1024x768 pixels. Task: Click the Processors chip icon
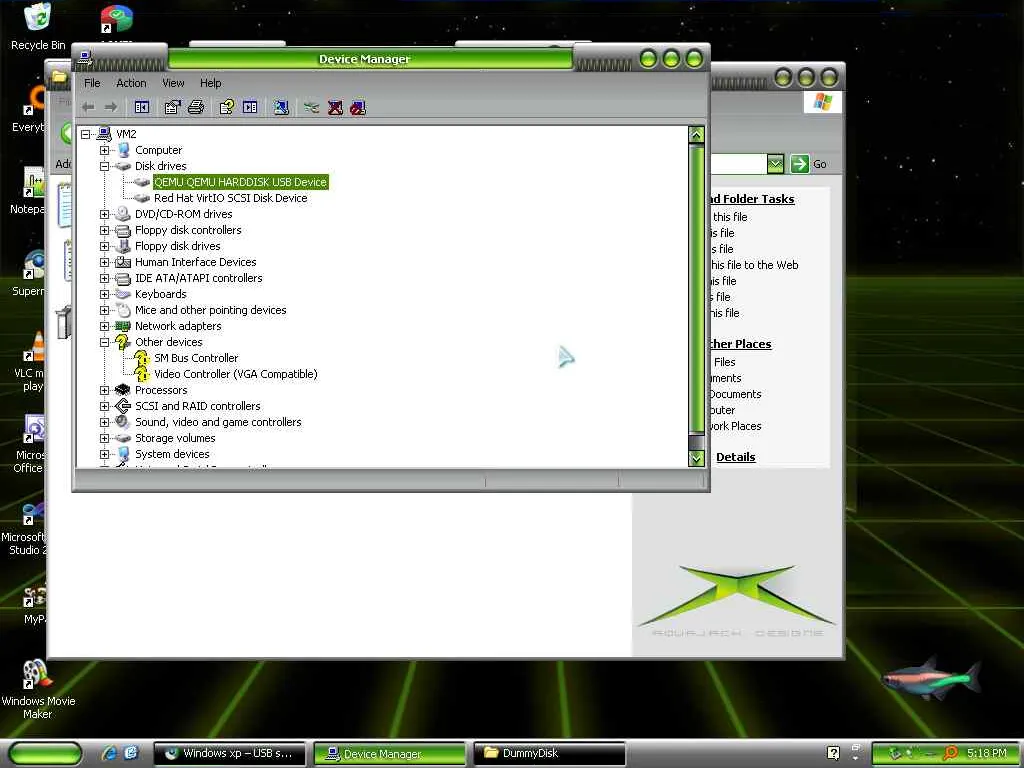(x=123, y=390)
